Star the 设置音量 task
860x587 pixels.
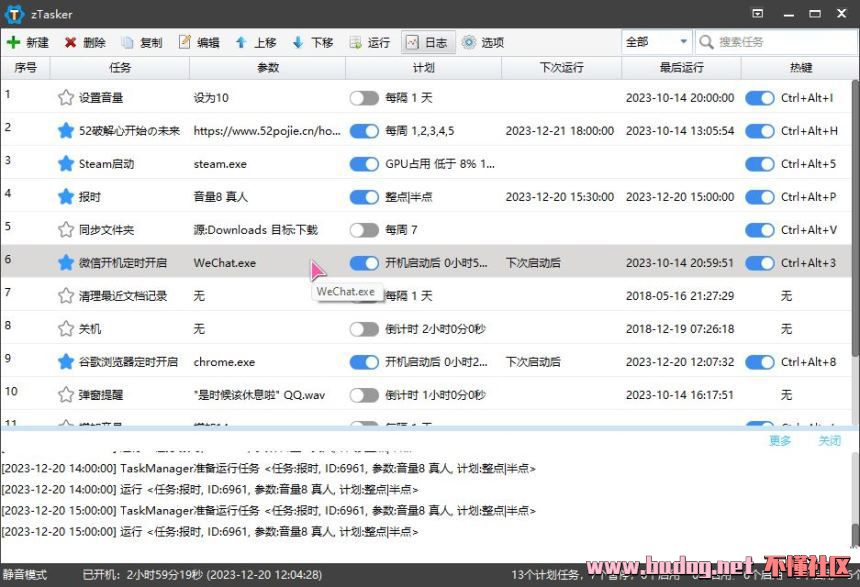[66, 98]
